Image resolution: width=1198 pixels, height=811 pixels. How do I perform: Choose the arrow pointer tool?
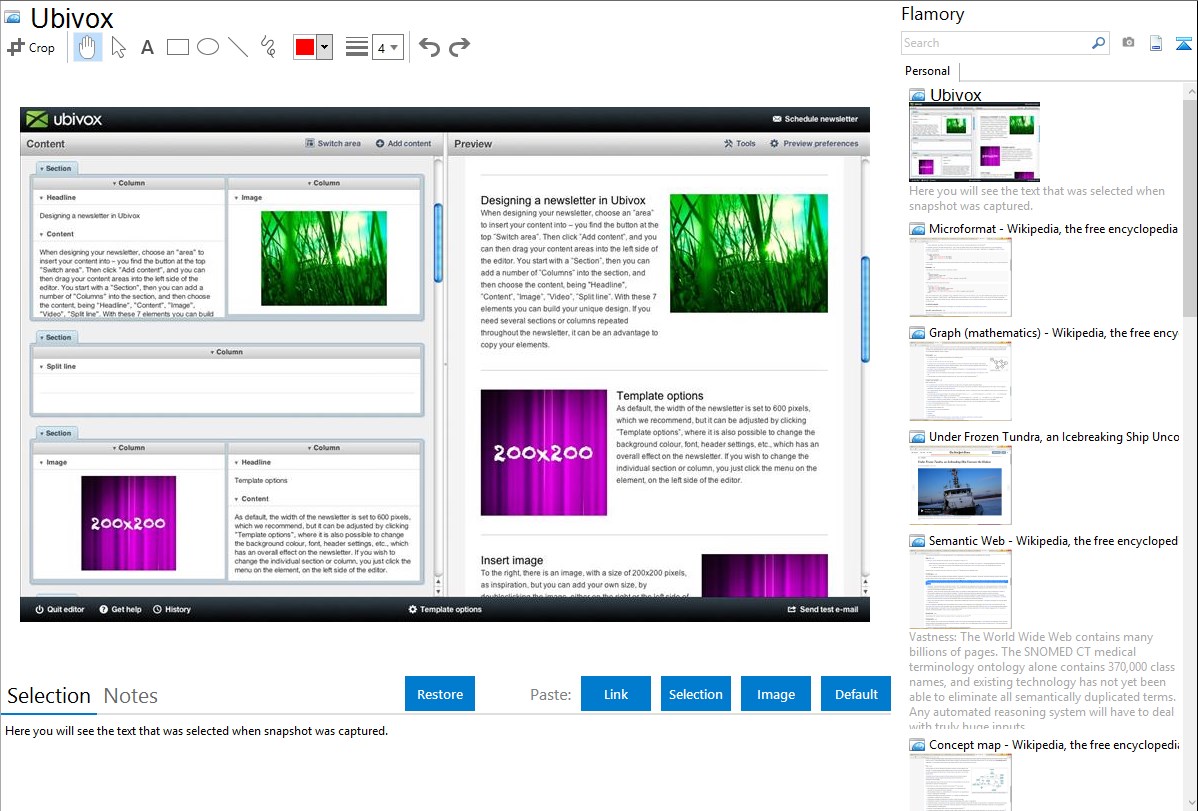click(118, 47)
